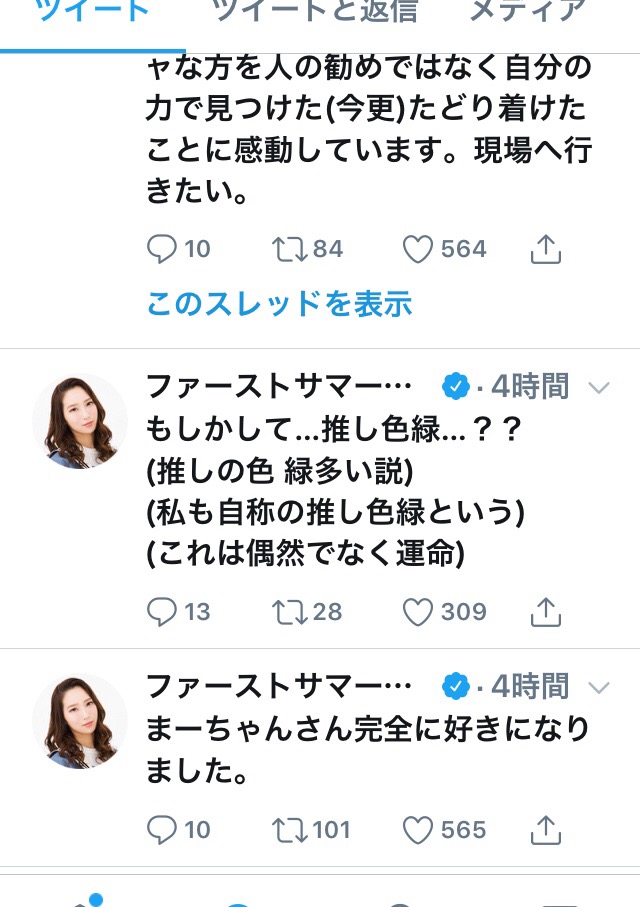Open このスレッドを表示 thread link
640x907 pixels.
(x=279, y=304)
